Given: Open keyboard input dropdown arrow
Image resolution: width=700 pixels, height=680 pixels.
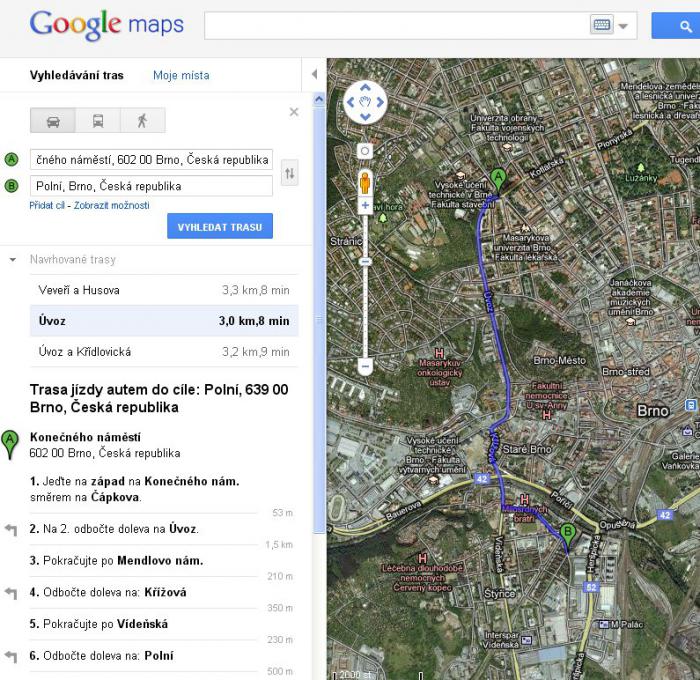Looking at the screenshot, I should [x=624, y=27].
